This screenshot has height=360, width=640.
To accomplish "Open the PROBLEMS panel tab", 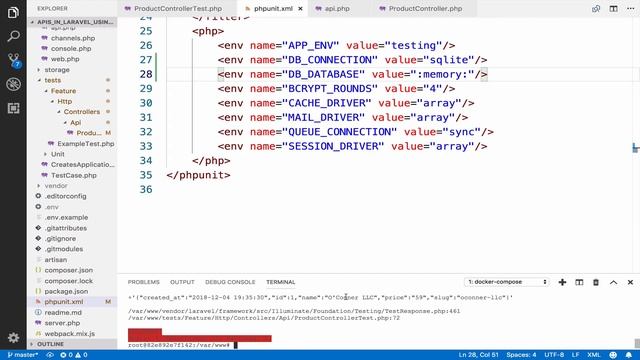I will 144,282.
